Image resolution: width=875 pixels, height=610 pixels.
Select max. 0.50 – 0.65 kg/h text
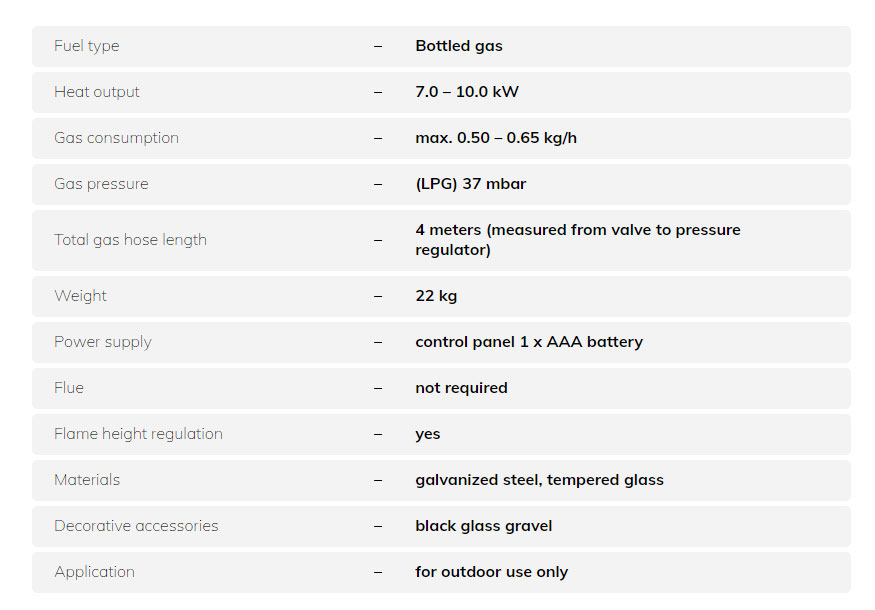click(496, 138)
